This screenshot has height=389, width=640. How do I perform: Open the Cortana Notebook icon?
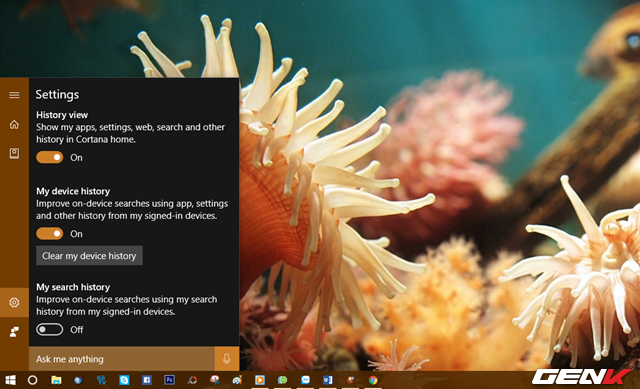(x=14, y=153)
